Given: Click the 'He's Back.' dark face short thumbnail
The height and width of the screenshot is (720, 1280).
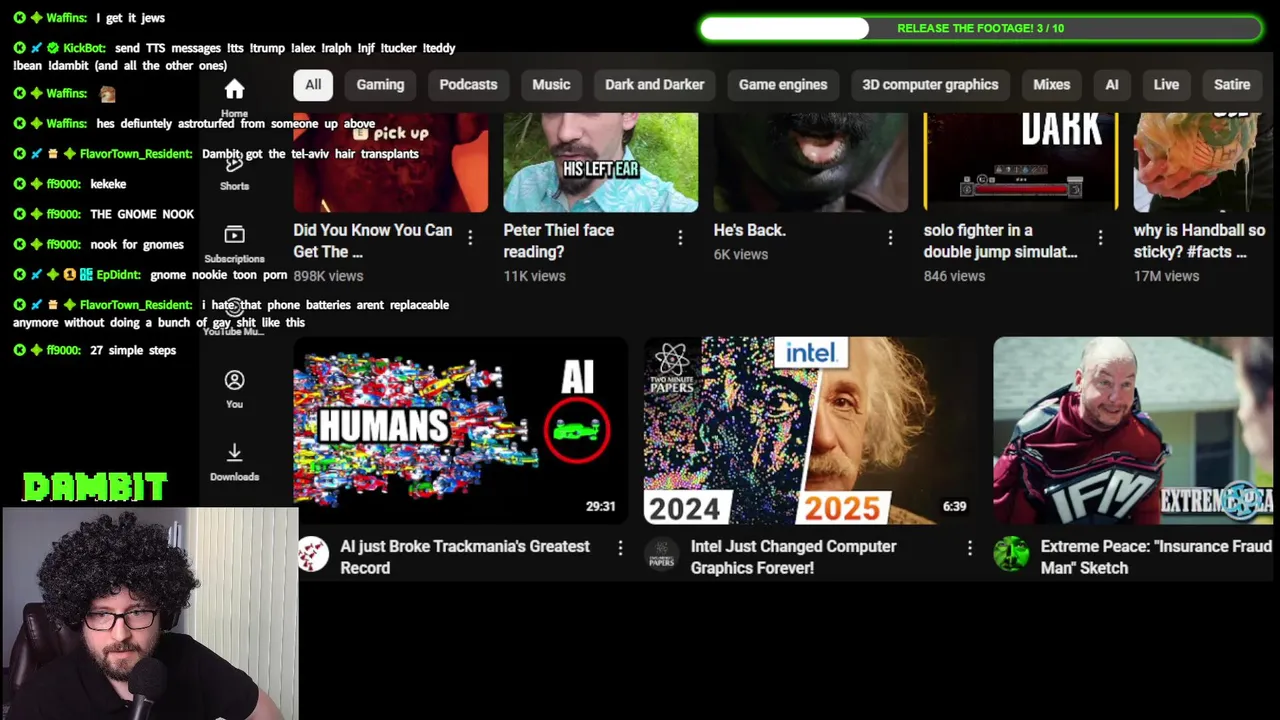Looking at the screenshot, I should [811, 162].
